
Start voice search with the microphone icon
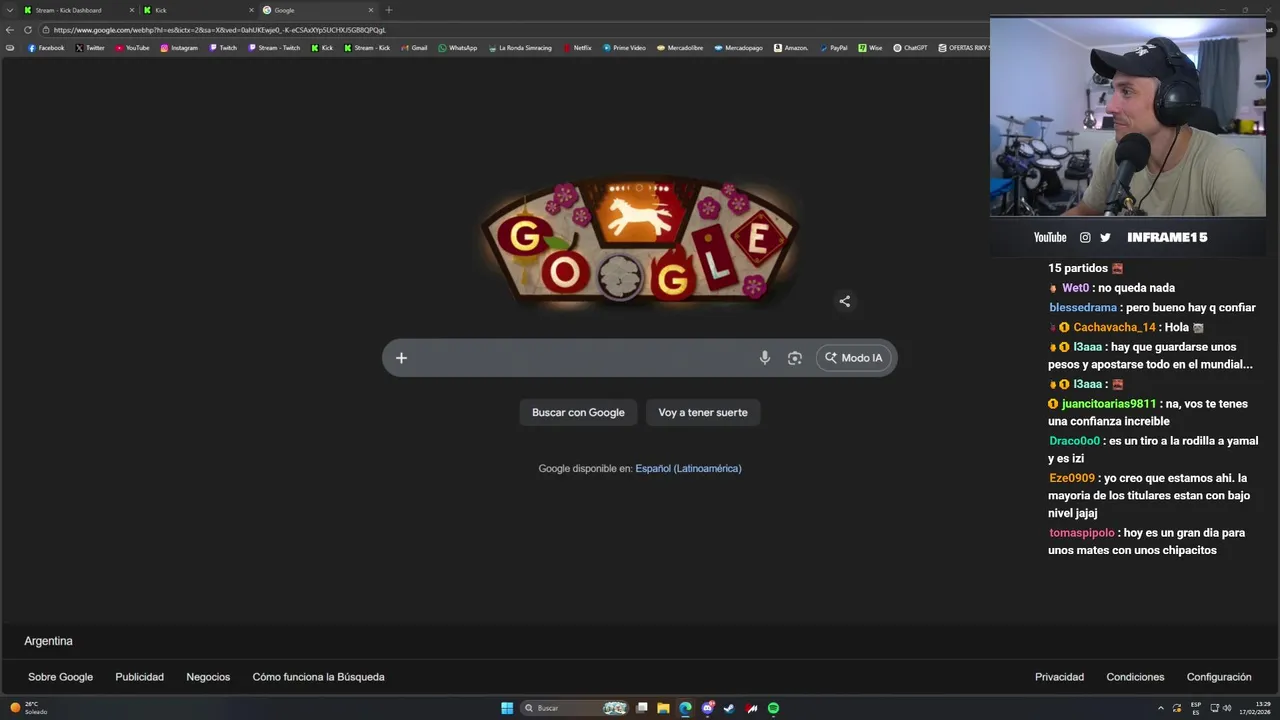(765, 358)
